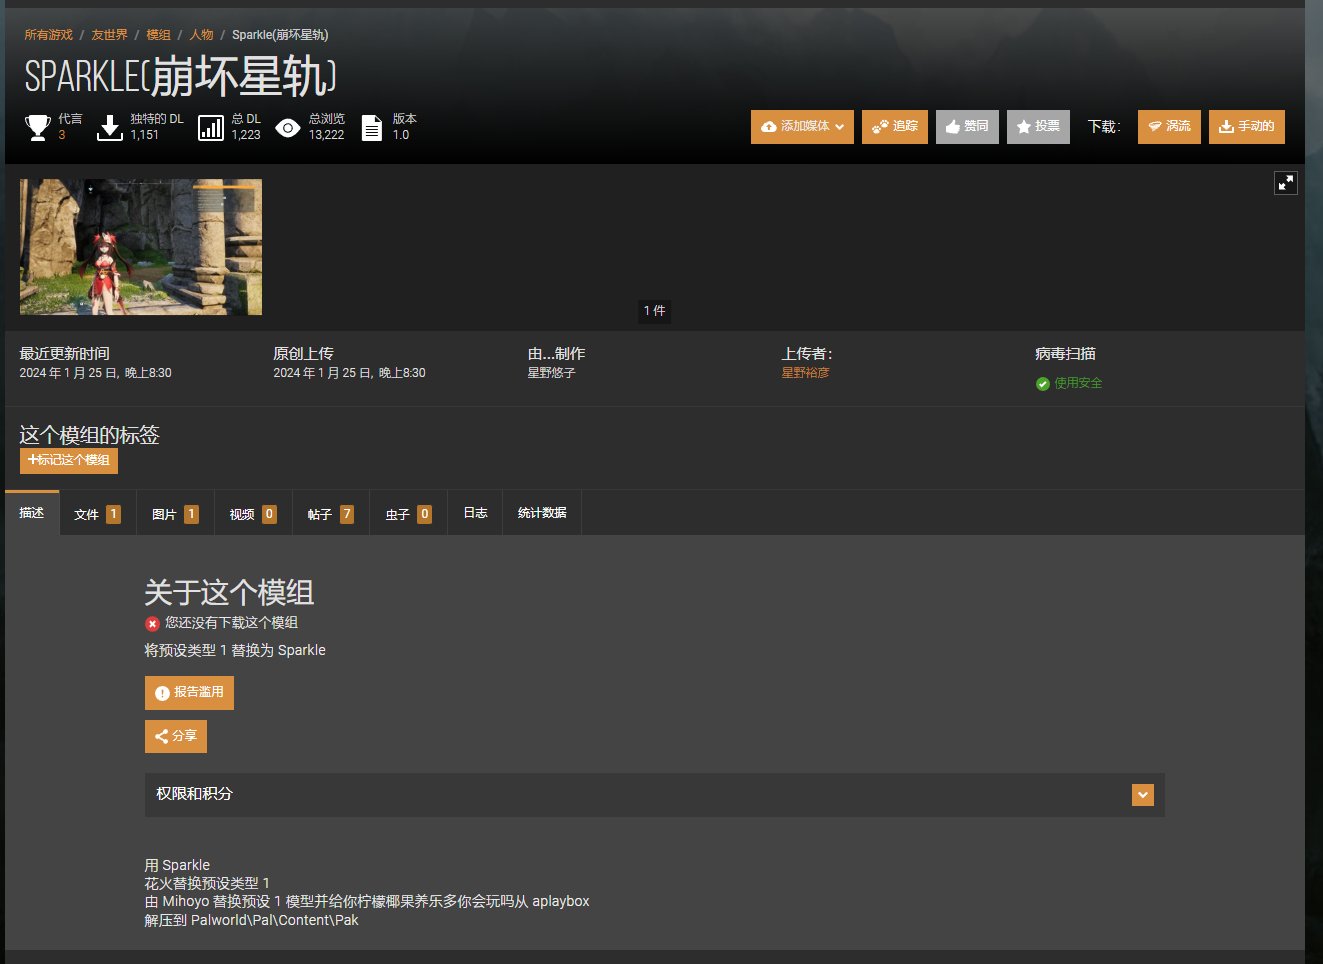This screenshot has width=1323, height=964.
Task: Click the 追踪 track button
Action: [895, 127]
